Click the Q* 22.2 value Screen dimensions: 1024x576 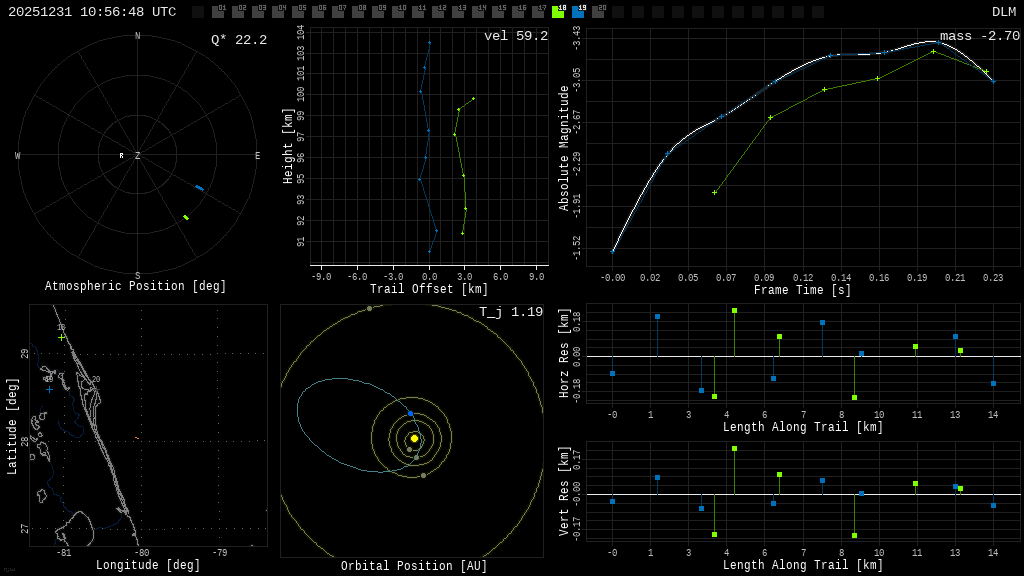tap(239, 40)
